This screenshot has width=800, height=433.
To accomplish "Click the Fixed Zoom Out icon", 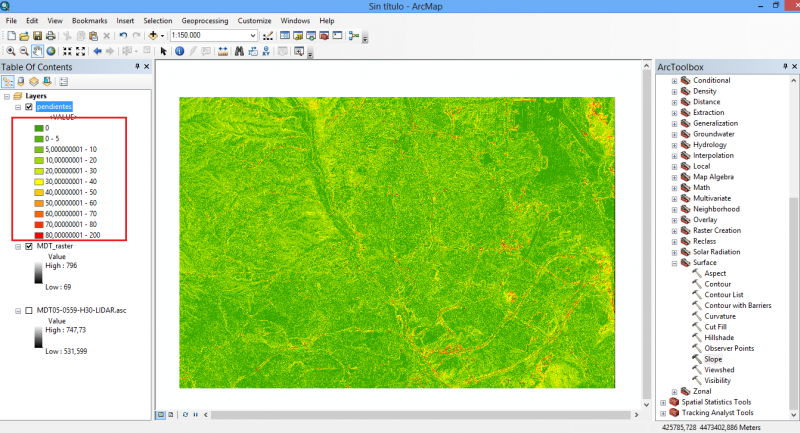I will click(81, 51).
